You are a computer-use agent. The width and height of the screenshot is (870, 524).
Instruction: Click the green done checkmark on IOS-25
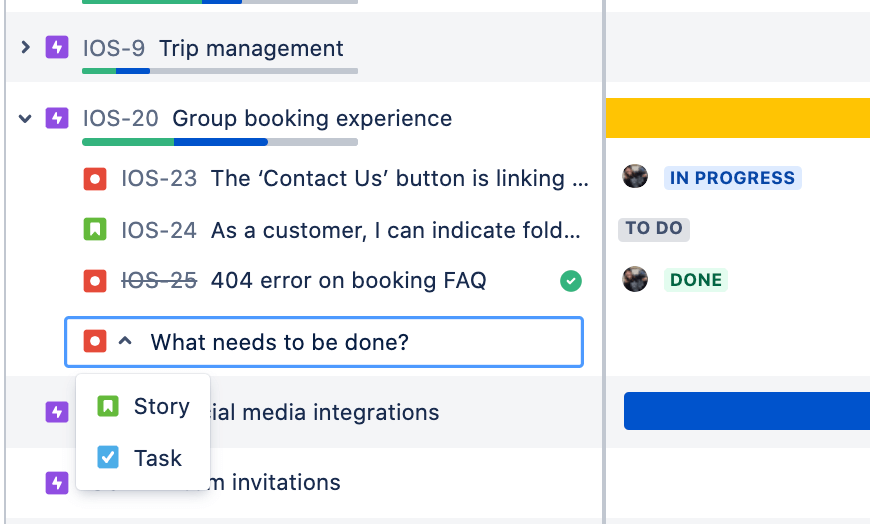[x=570, y=281]
